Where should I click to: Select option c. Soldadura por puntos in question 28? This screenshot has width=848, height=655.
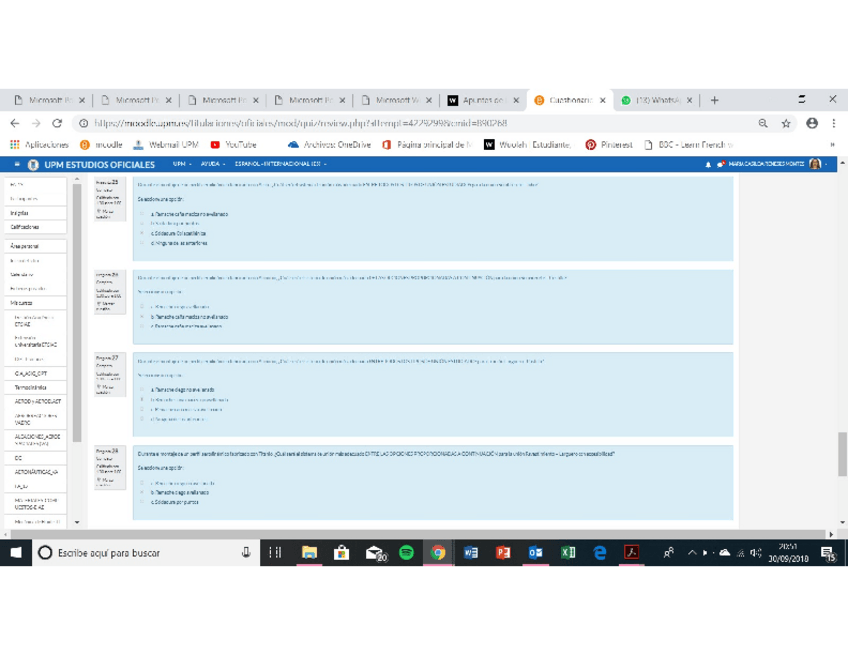(x=142, y=502)
